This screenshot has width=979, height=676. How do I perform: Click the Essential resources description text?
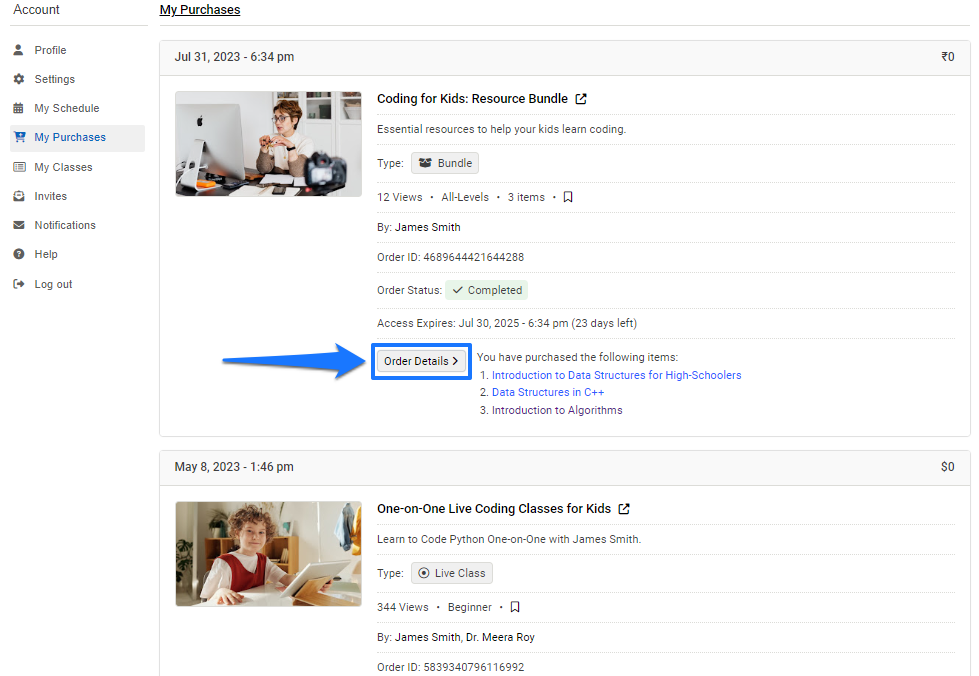coord(501,129)
